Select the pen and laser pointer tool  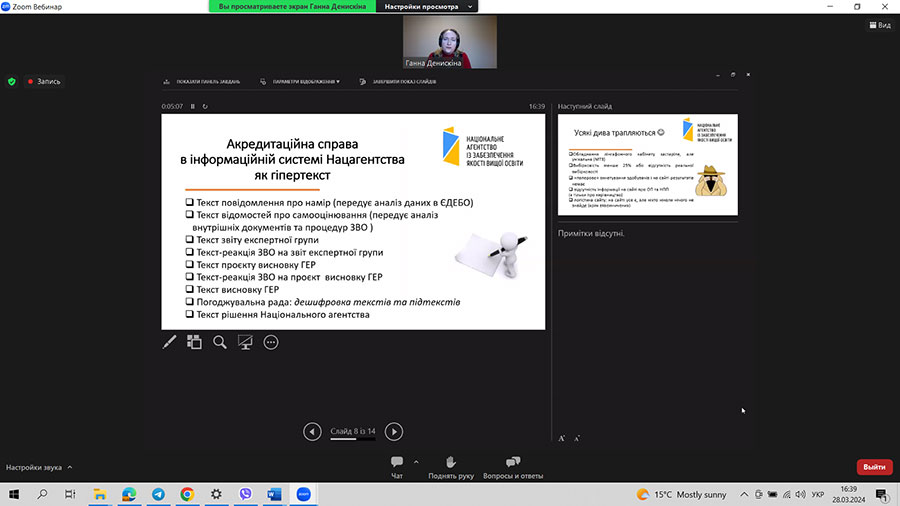169,342
